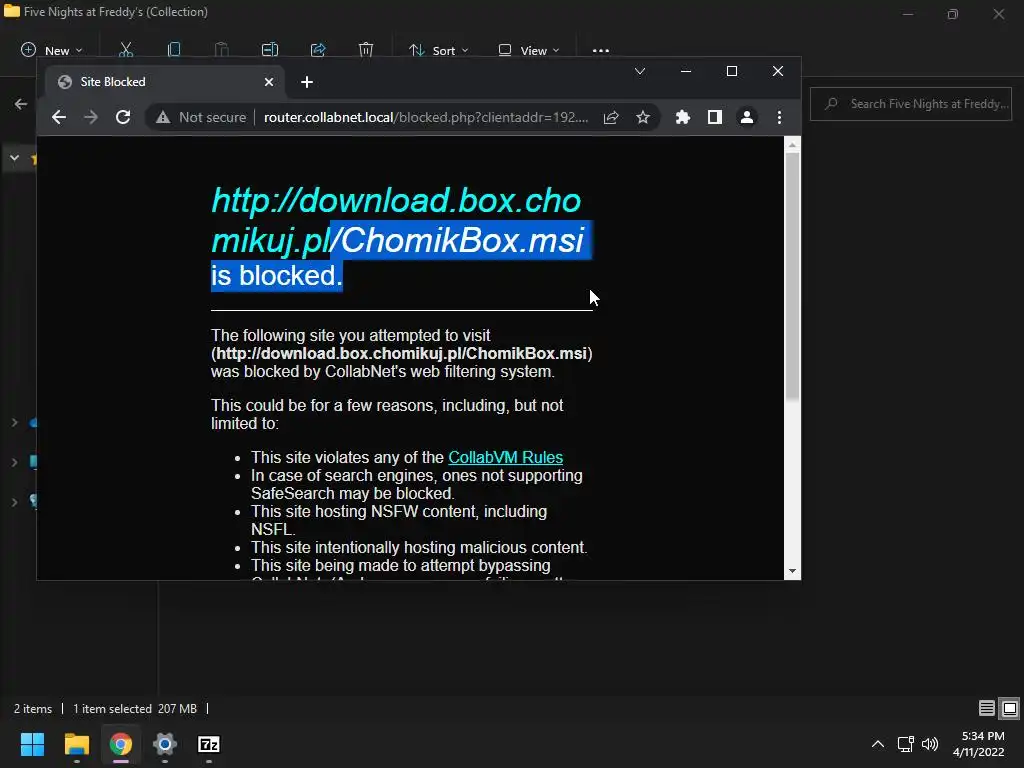Open the Windows Start menu
This screenshot has width=1024, height=768.
point(32,744)
